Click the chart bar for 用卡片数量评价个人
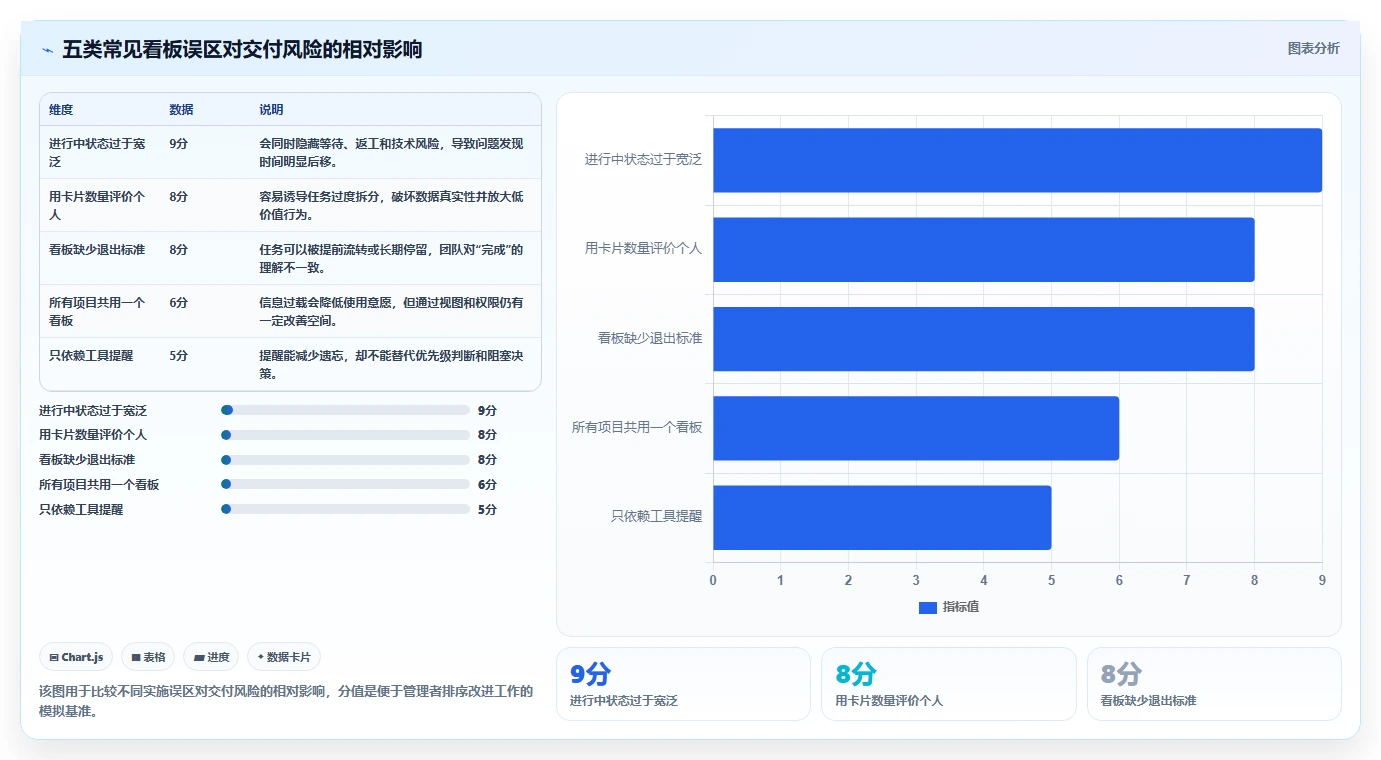The width and height of the screenshot is (1381, 760). (983, 249)
